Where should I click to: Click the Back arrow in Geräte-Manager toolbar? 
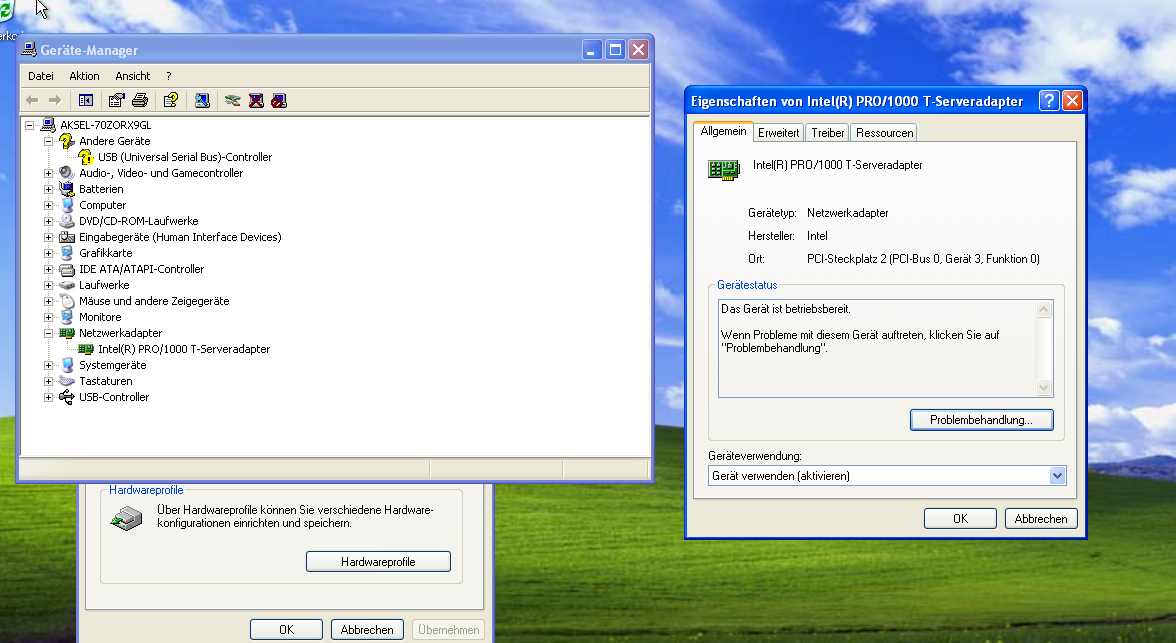[32, 101]
